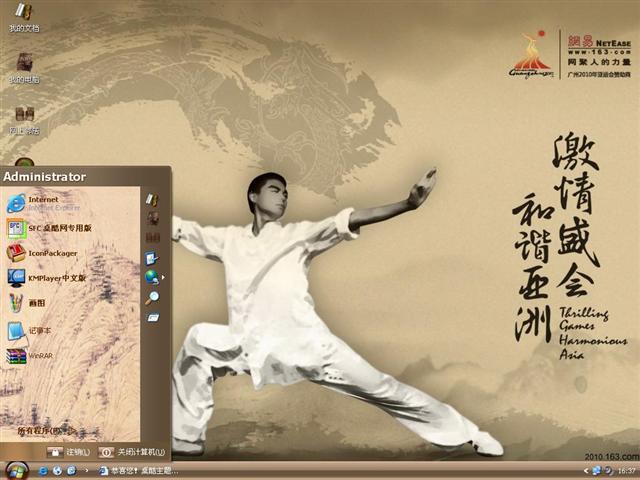
Task: Open the 网上邻居 desktop icon
Action: tap(24, 120)
